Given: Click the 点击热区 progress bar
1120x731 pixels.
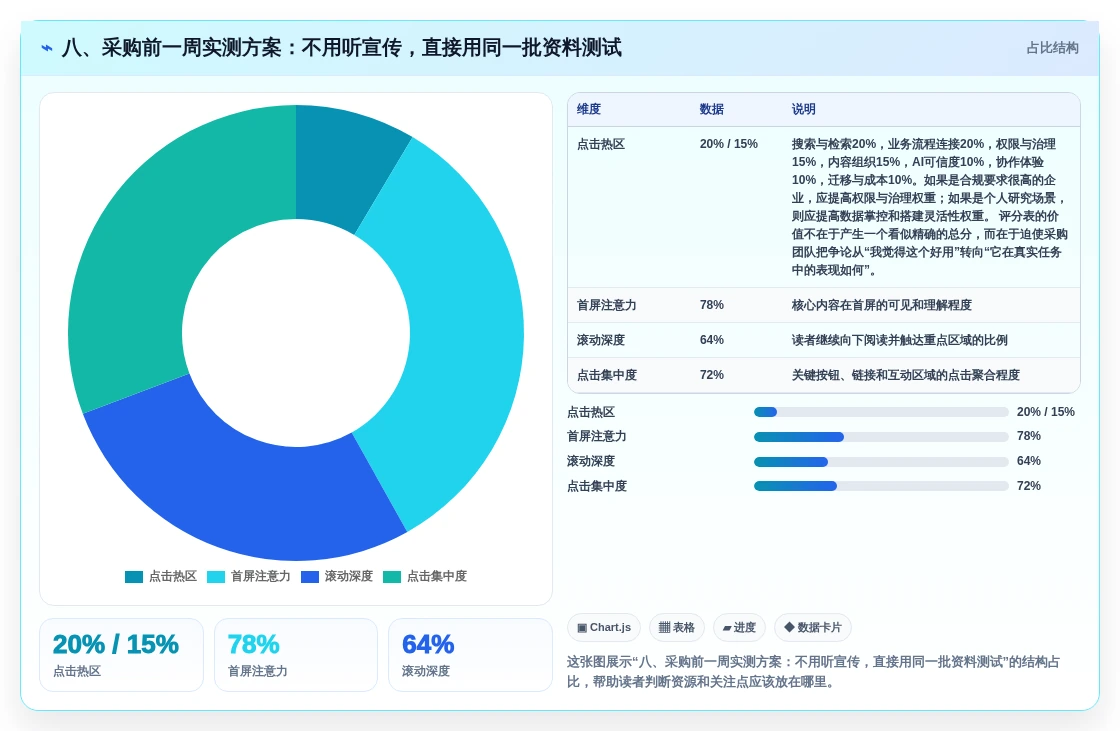Looking at the screenshot, I should (881, 412).
